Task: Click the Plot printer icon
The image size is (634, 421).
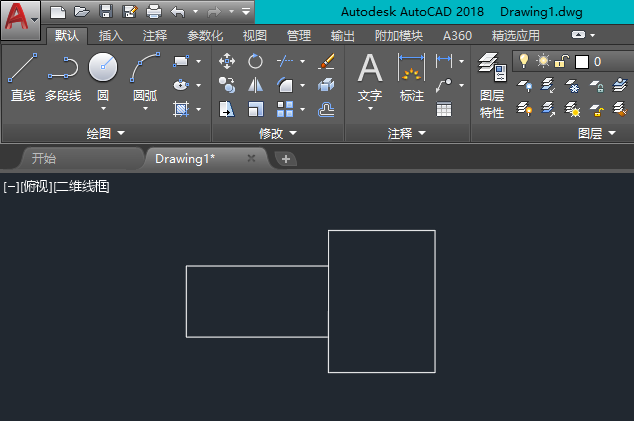Action: click(x=154, y=12)
